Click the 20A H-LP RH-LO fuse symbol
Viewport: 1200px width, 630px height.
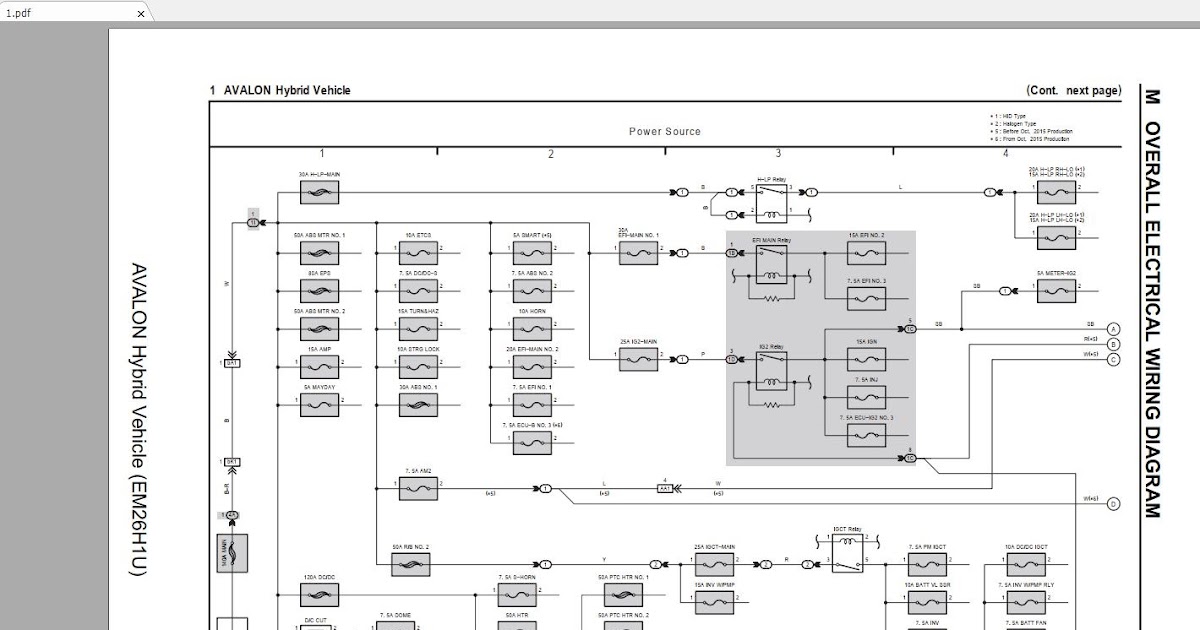(x=1056, y=191)
